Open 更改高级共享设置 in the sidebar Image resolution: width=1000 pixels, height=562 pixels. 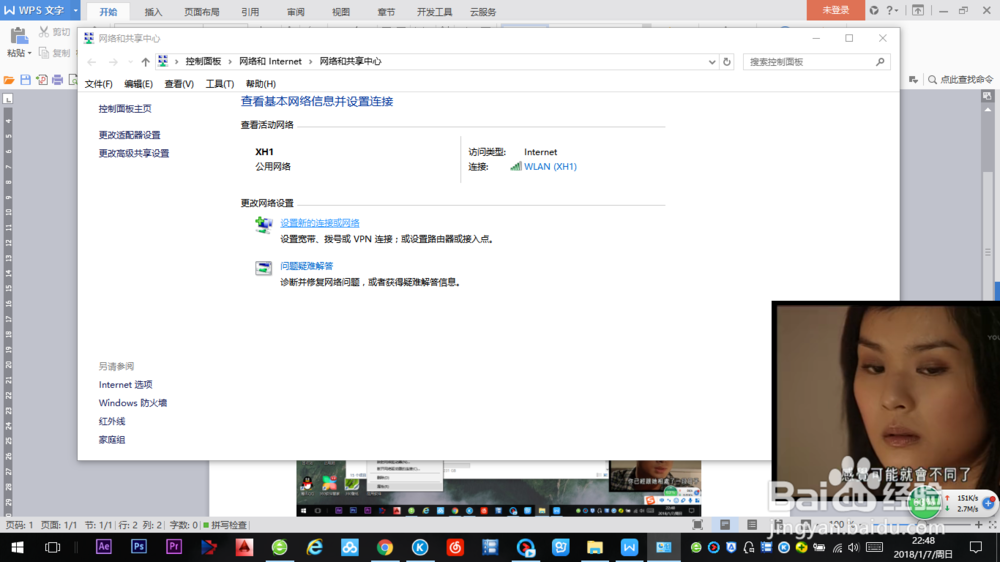(134, 154)
